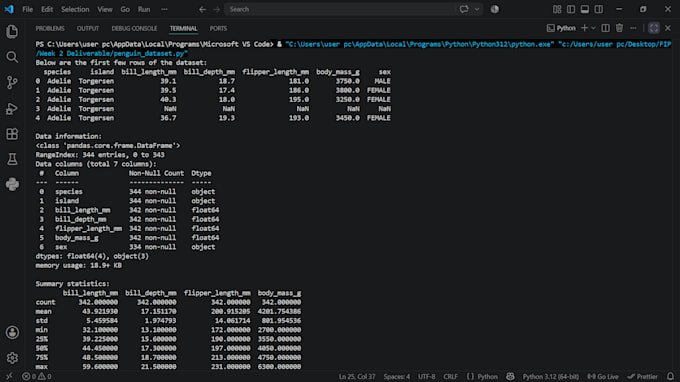Open the Selection menu
Viewport: 680px width, 382px height.
[x=75, y=9]
